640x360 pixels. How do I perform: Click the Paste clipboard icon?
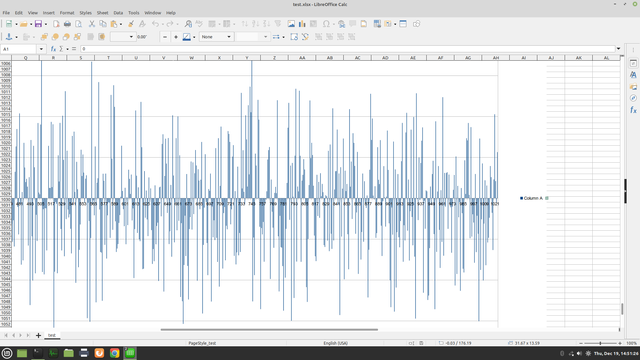pyautogui.click(x=114, y=24)
